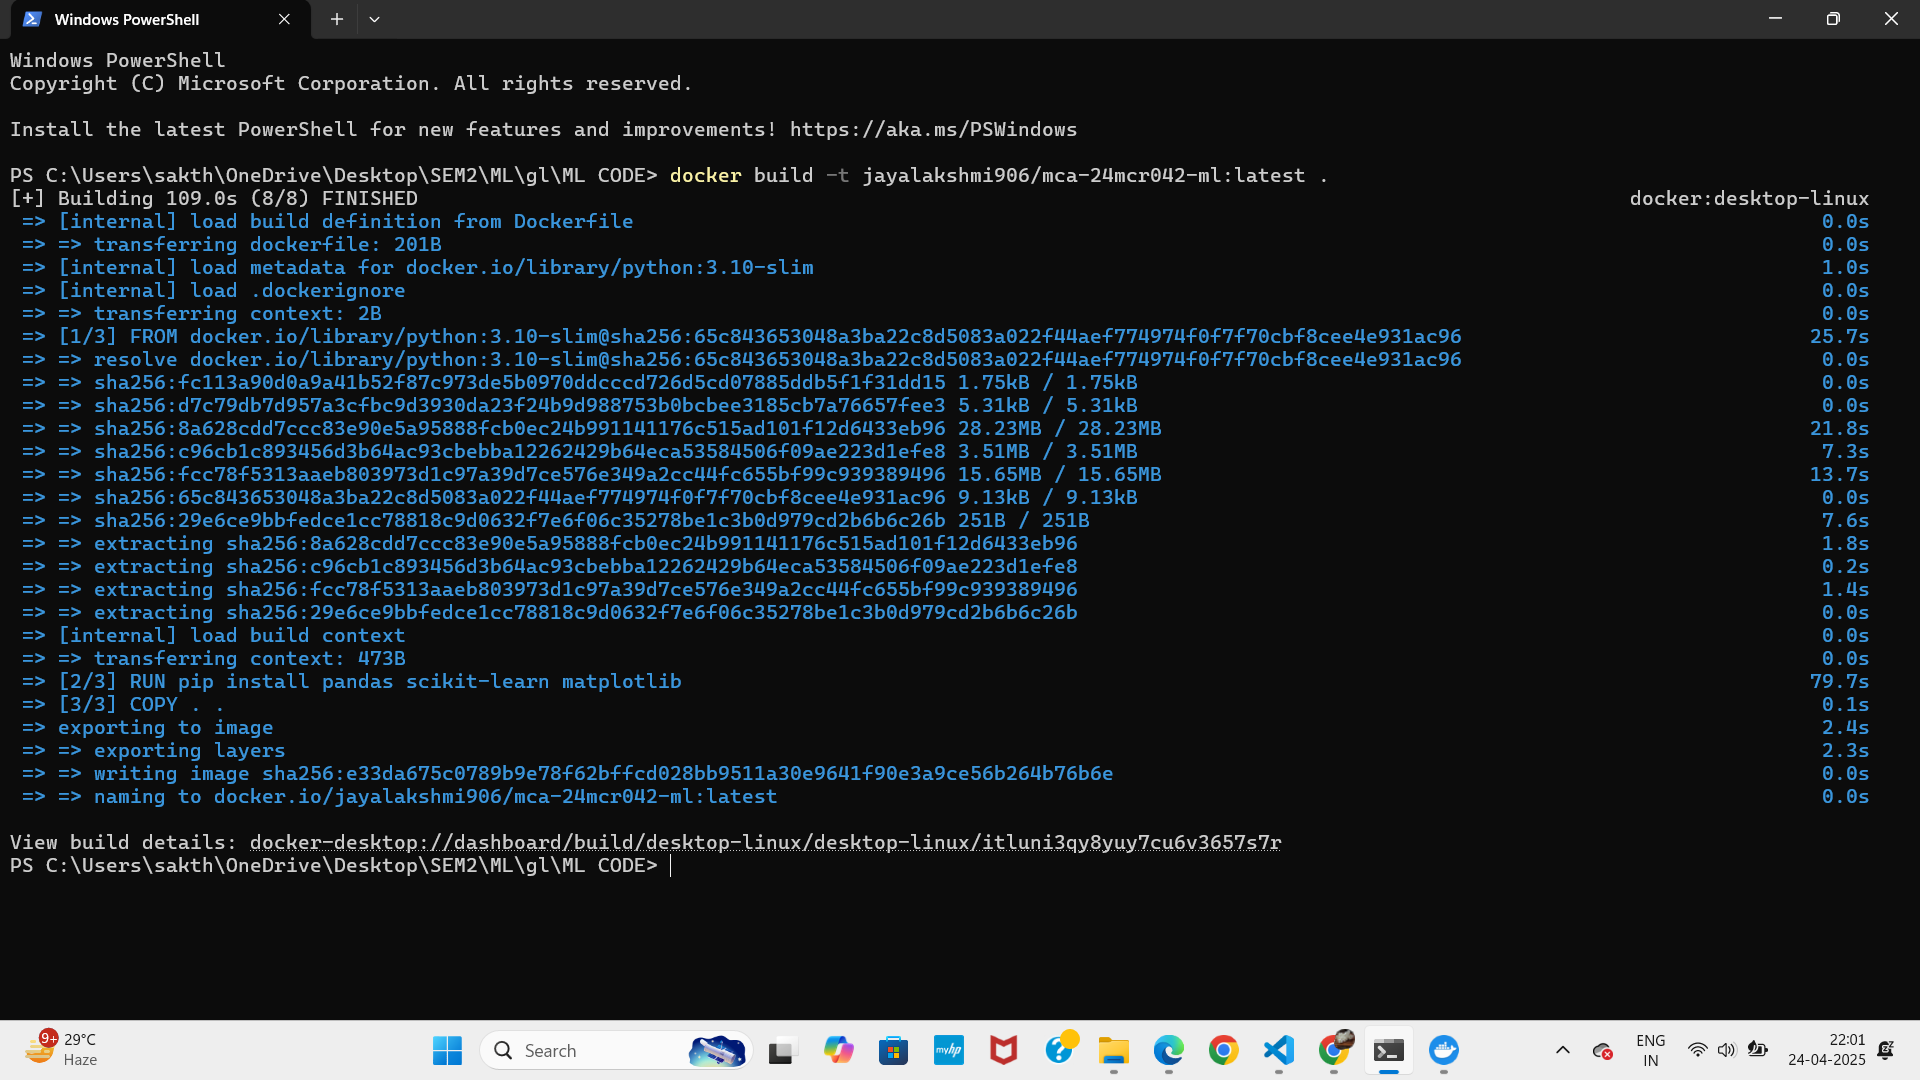The height and width of the screenshot is (1080, 1920).
Task: Open the clock showing 22:01 24-04-2025
Action: [x=1826, y=1050]
